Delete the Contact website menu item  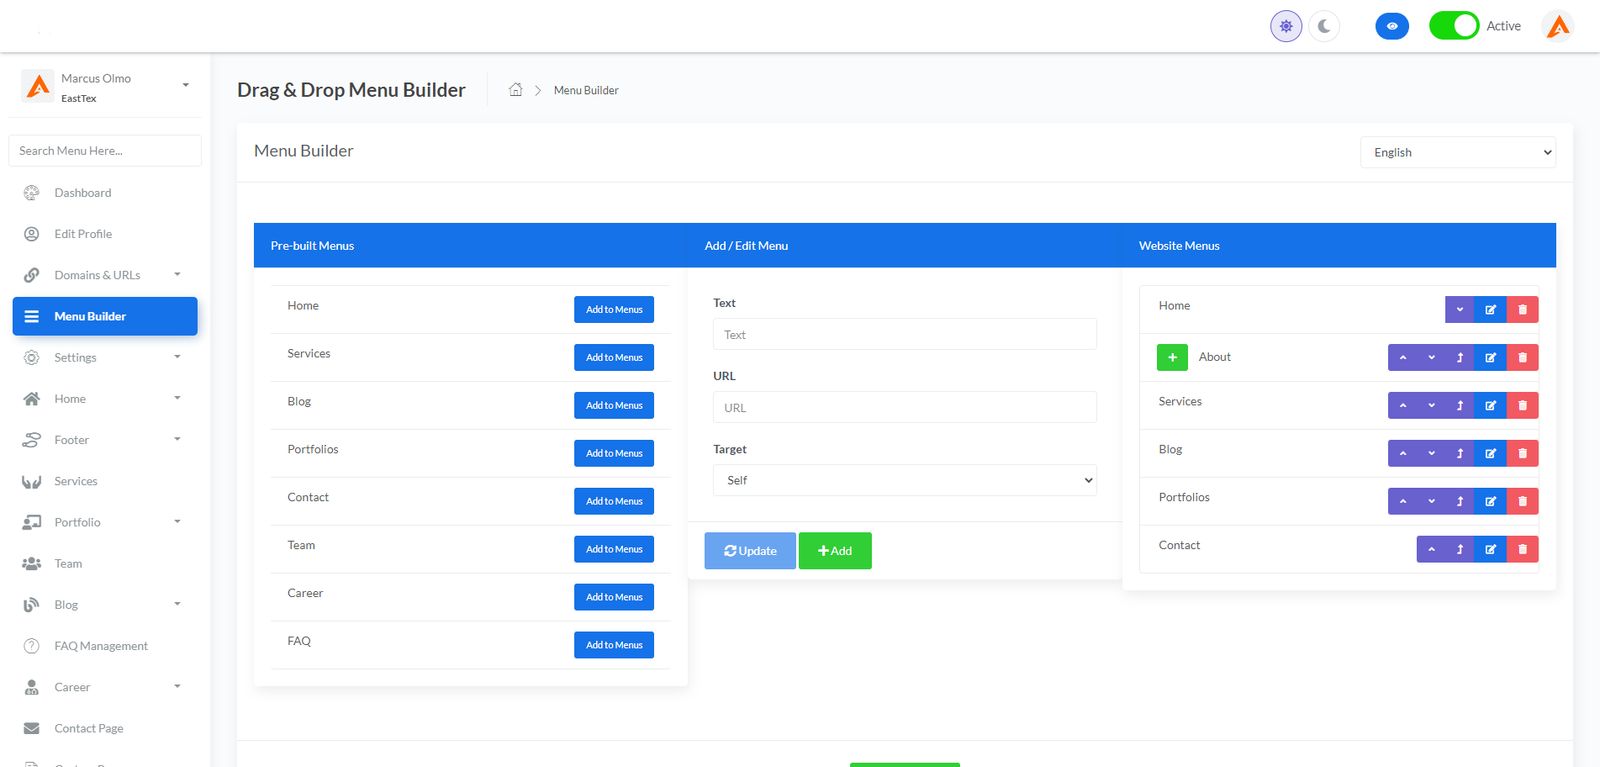1522,550
